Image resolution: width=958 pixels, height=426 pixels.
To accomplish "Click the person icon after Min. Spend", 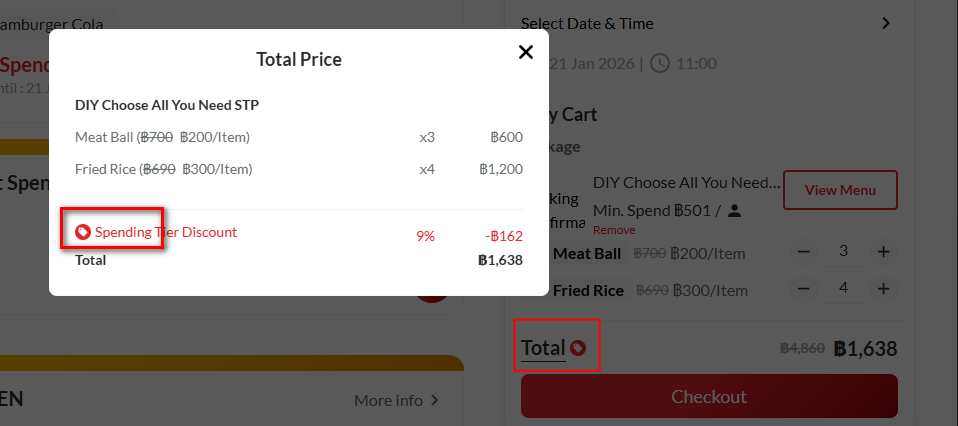I will pos(734,211).
